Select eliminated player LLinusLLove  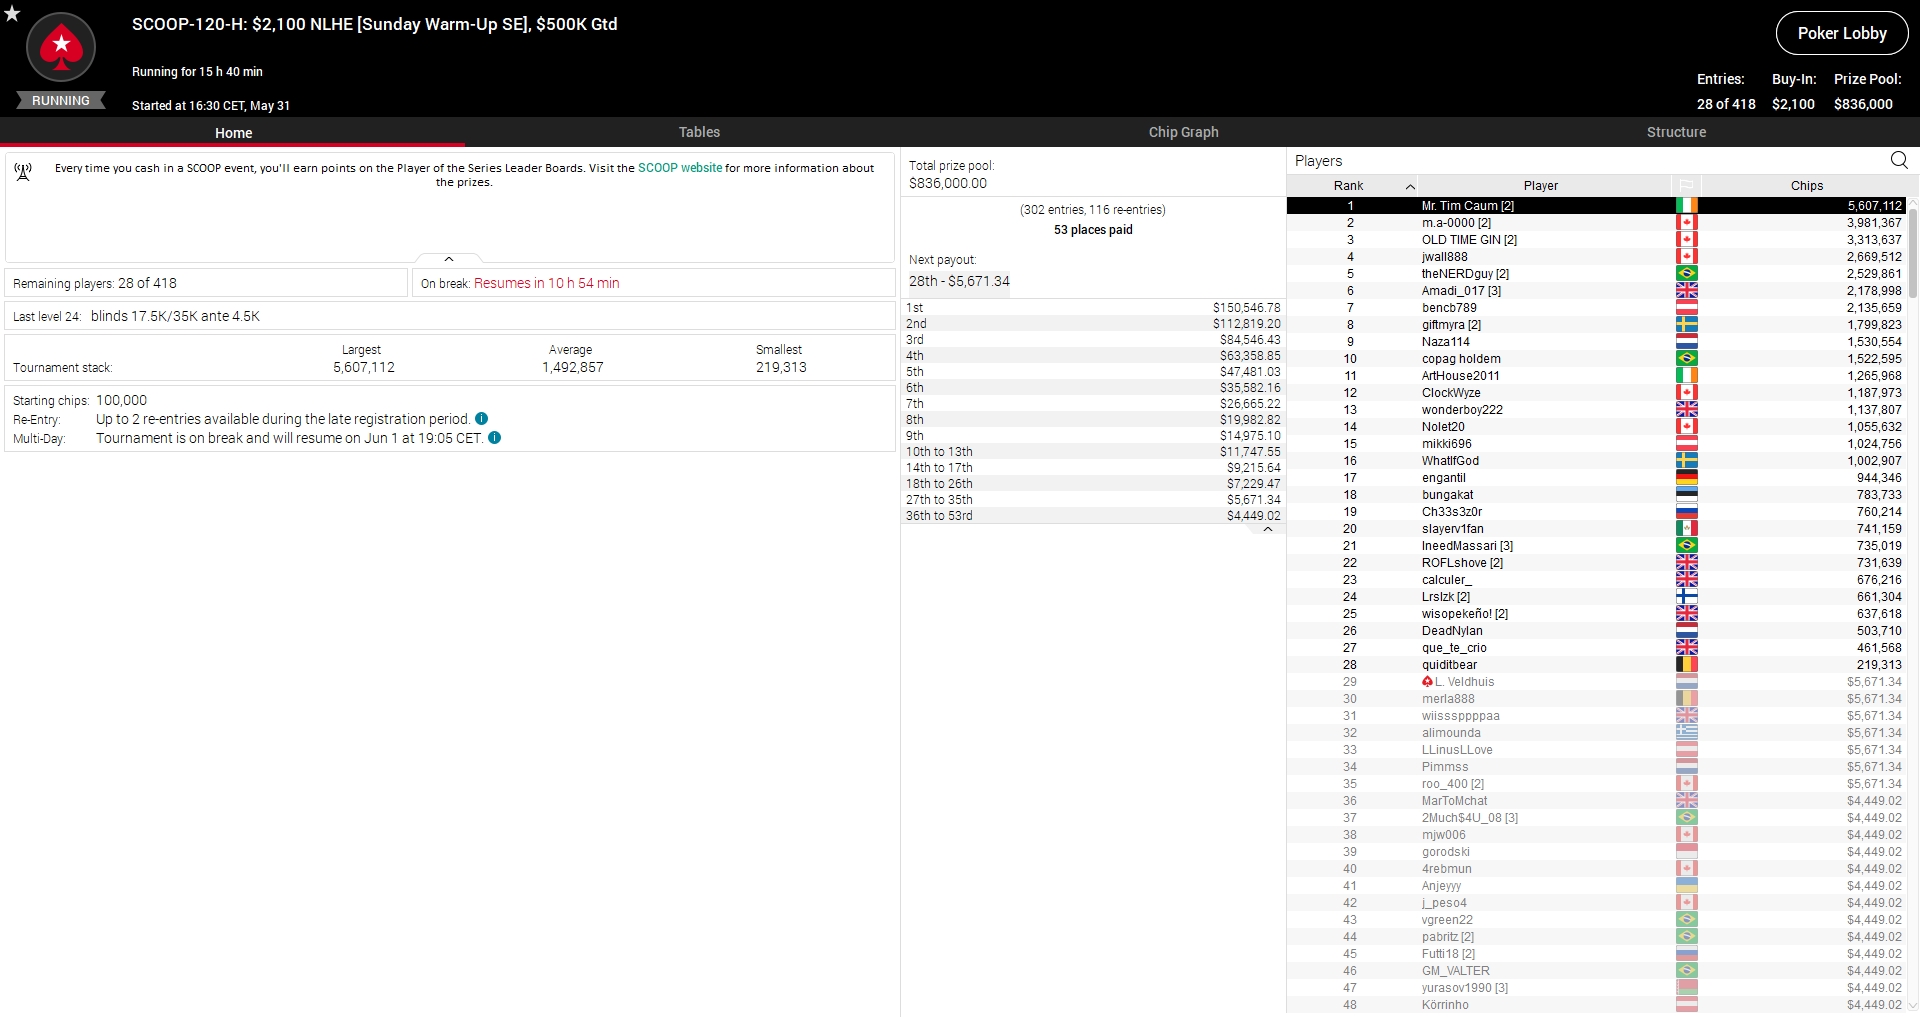tap(1596, 750)
